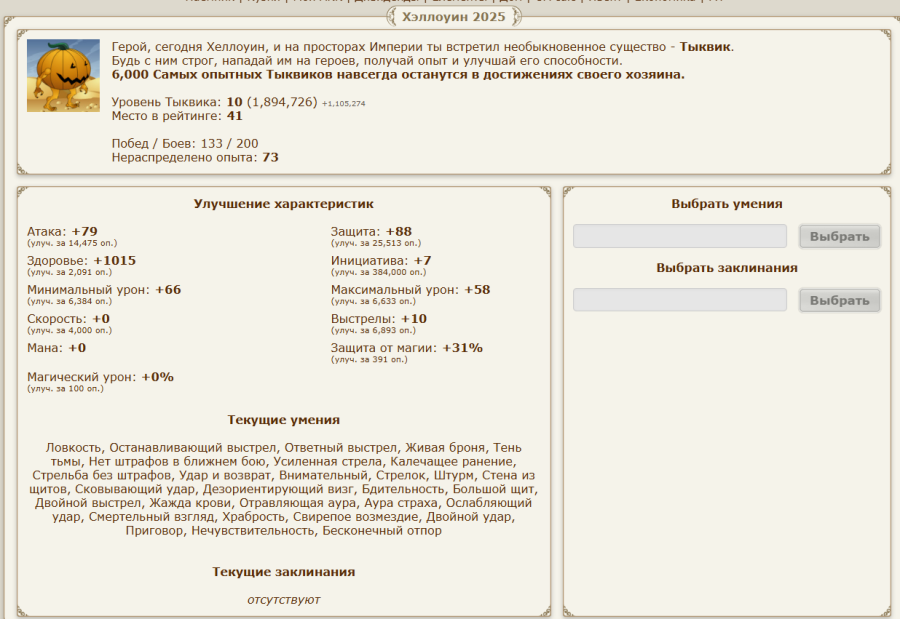Upgrade Инициатива for 384,000 experience
This screenshot has width=900, height=619.
point(378,272)
